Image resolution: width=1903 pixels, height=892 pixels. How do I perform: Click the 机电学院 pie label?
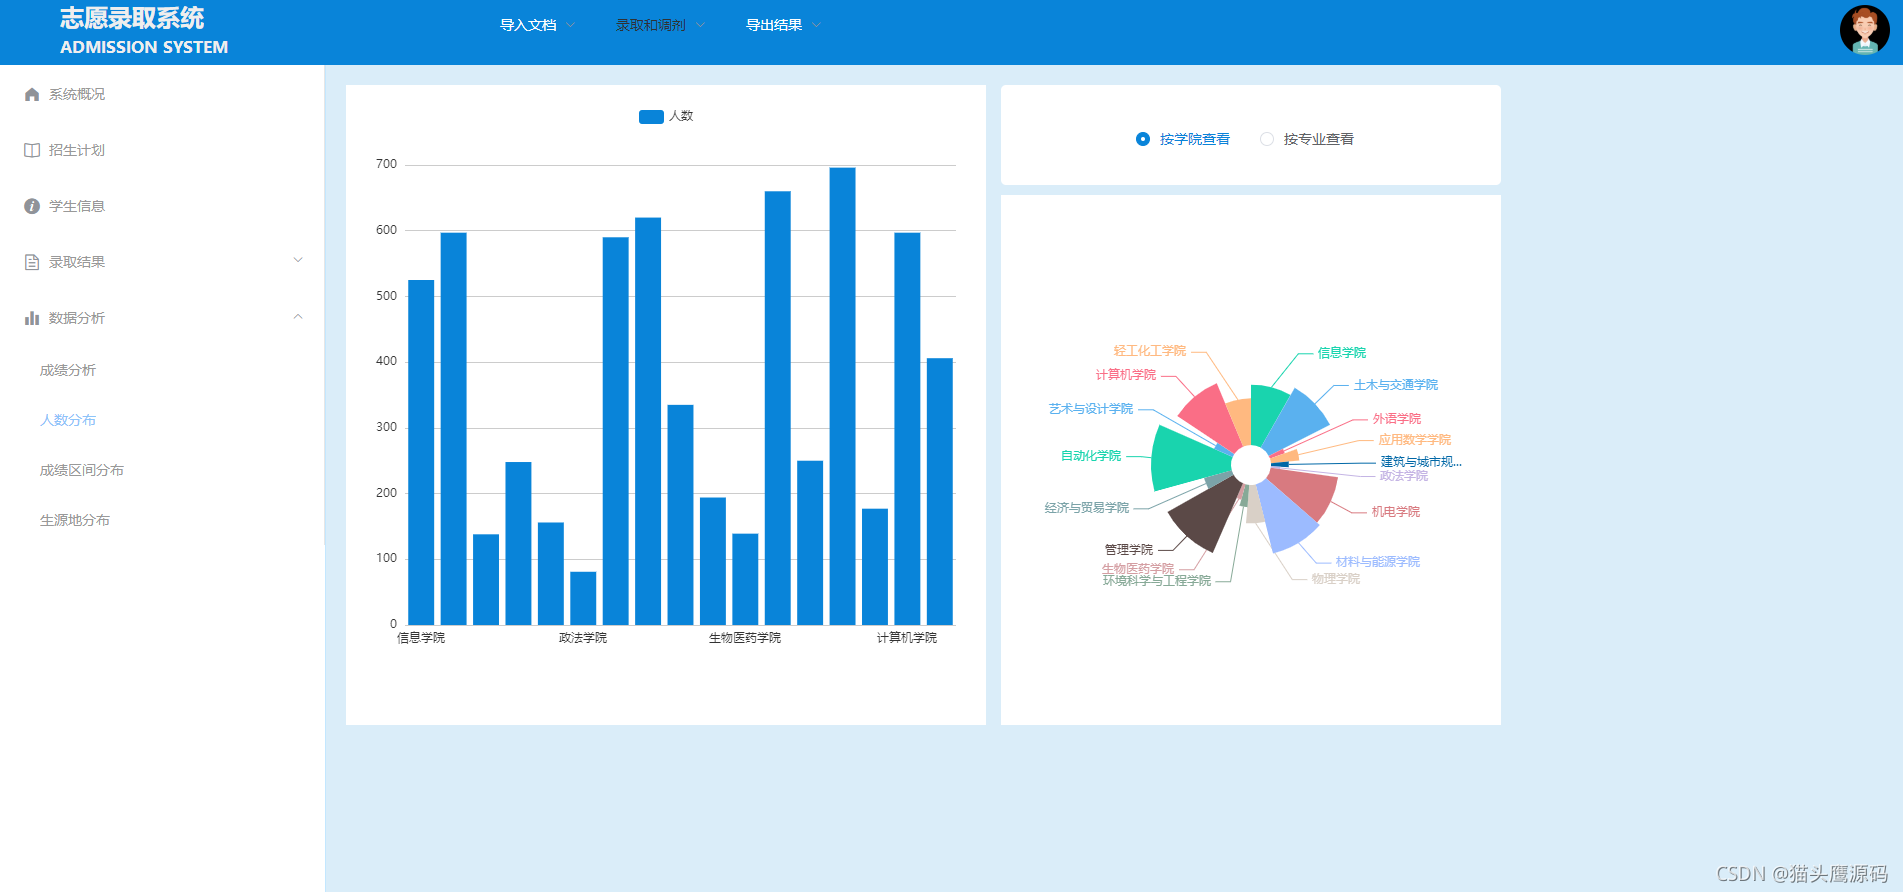(x=1395, y=512)
